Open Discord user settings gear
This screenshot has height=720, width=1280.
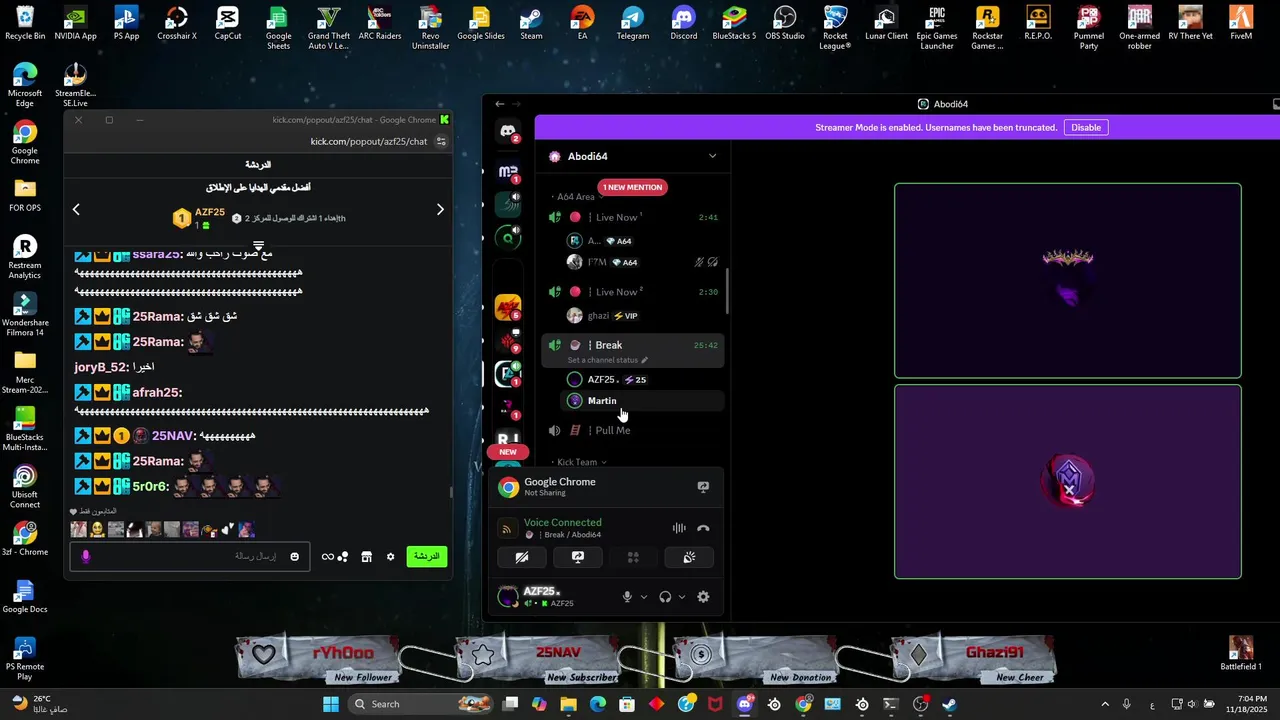point(703,597)
